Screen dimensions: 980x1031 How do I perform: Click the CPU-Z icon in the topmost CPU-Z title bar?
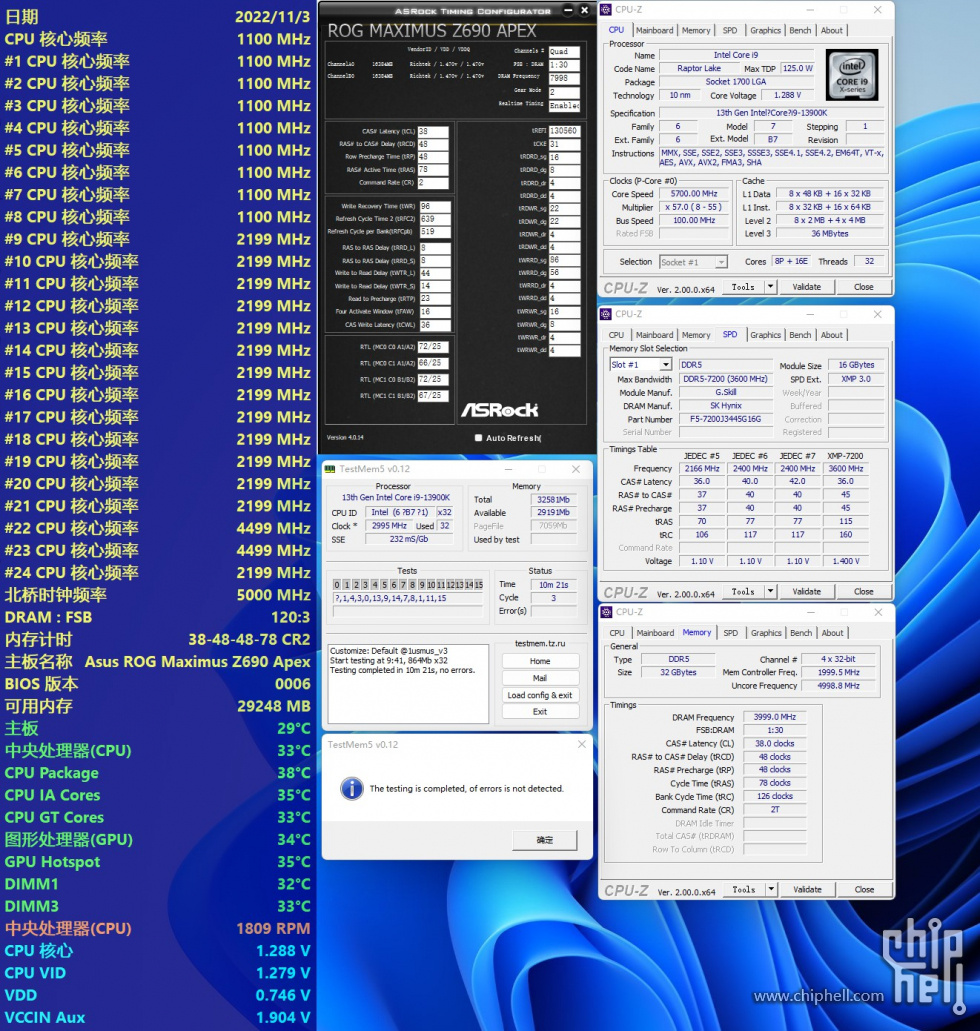[x=606, y=10]
